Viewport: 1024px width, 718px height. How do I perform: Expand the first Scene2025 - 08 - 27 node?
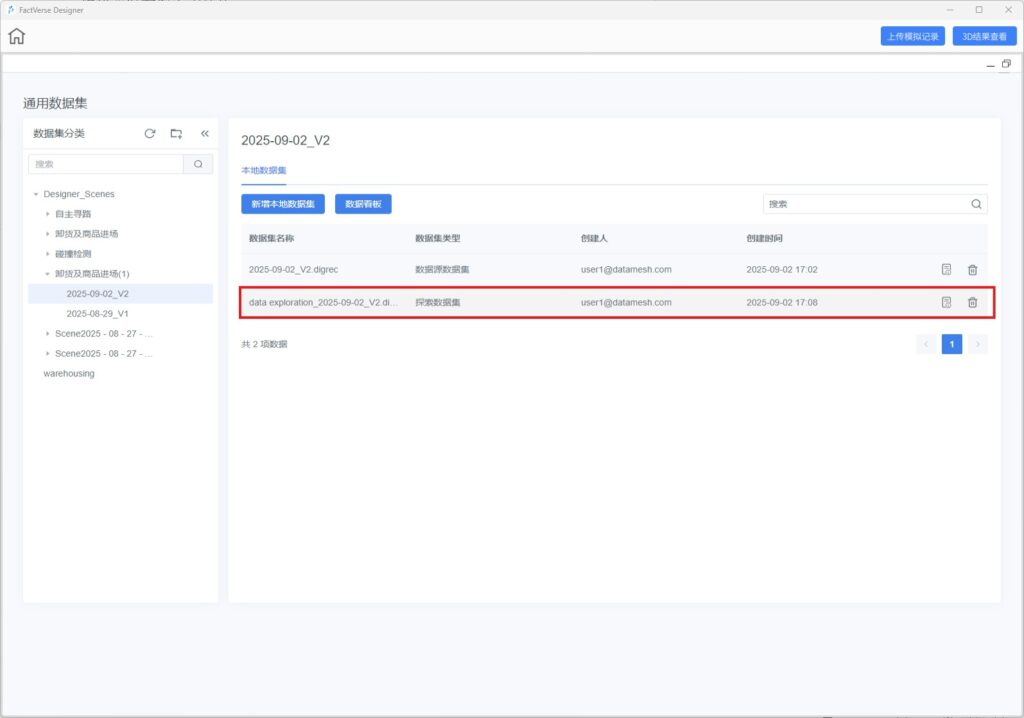[x=48, y=334]
